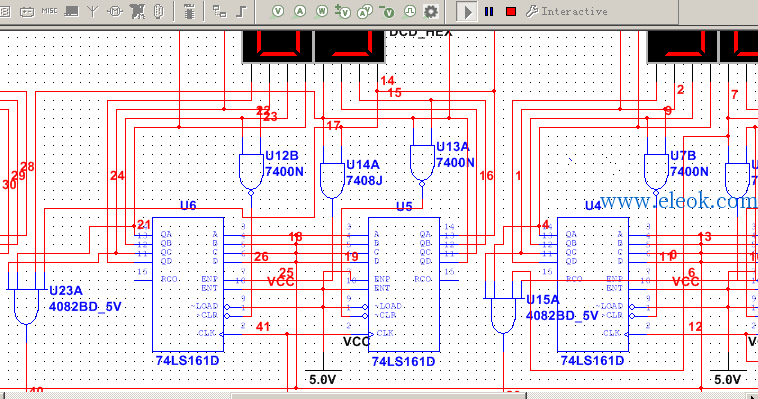Select the Place Power Source battery icon
Image resolution: width=758 pixels, height=399 pixels.
(x=27, y=11)
